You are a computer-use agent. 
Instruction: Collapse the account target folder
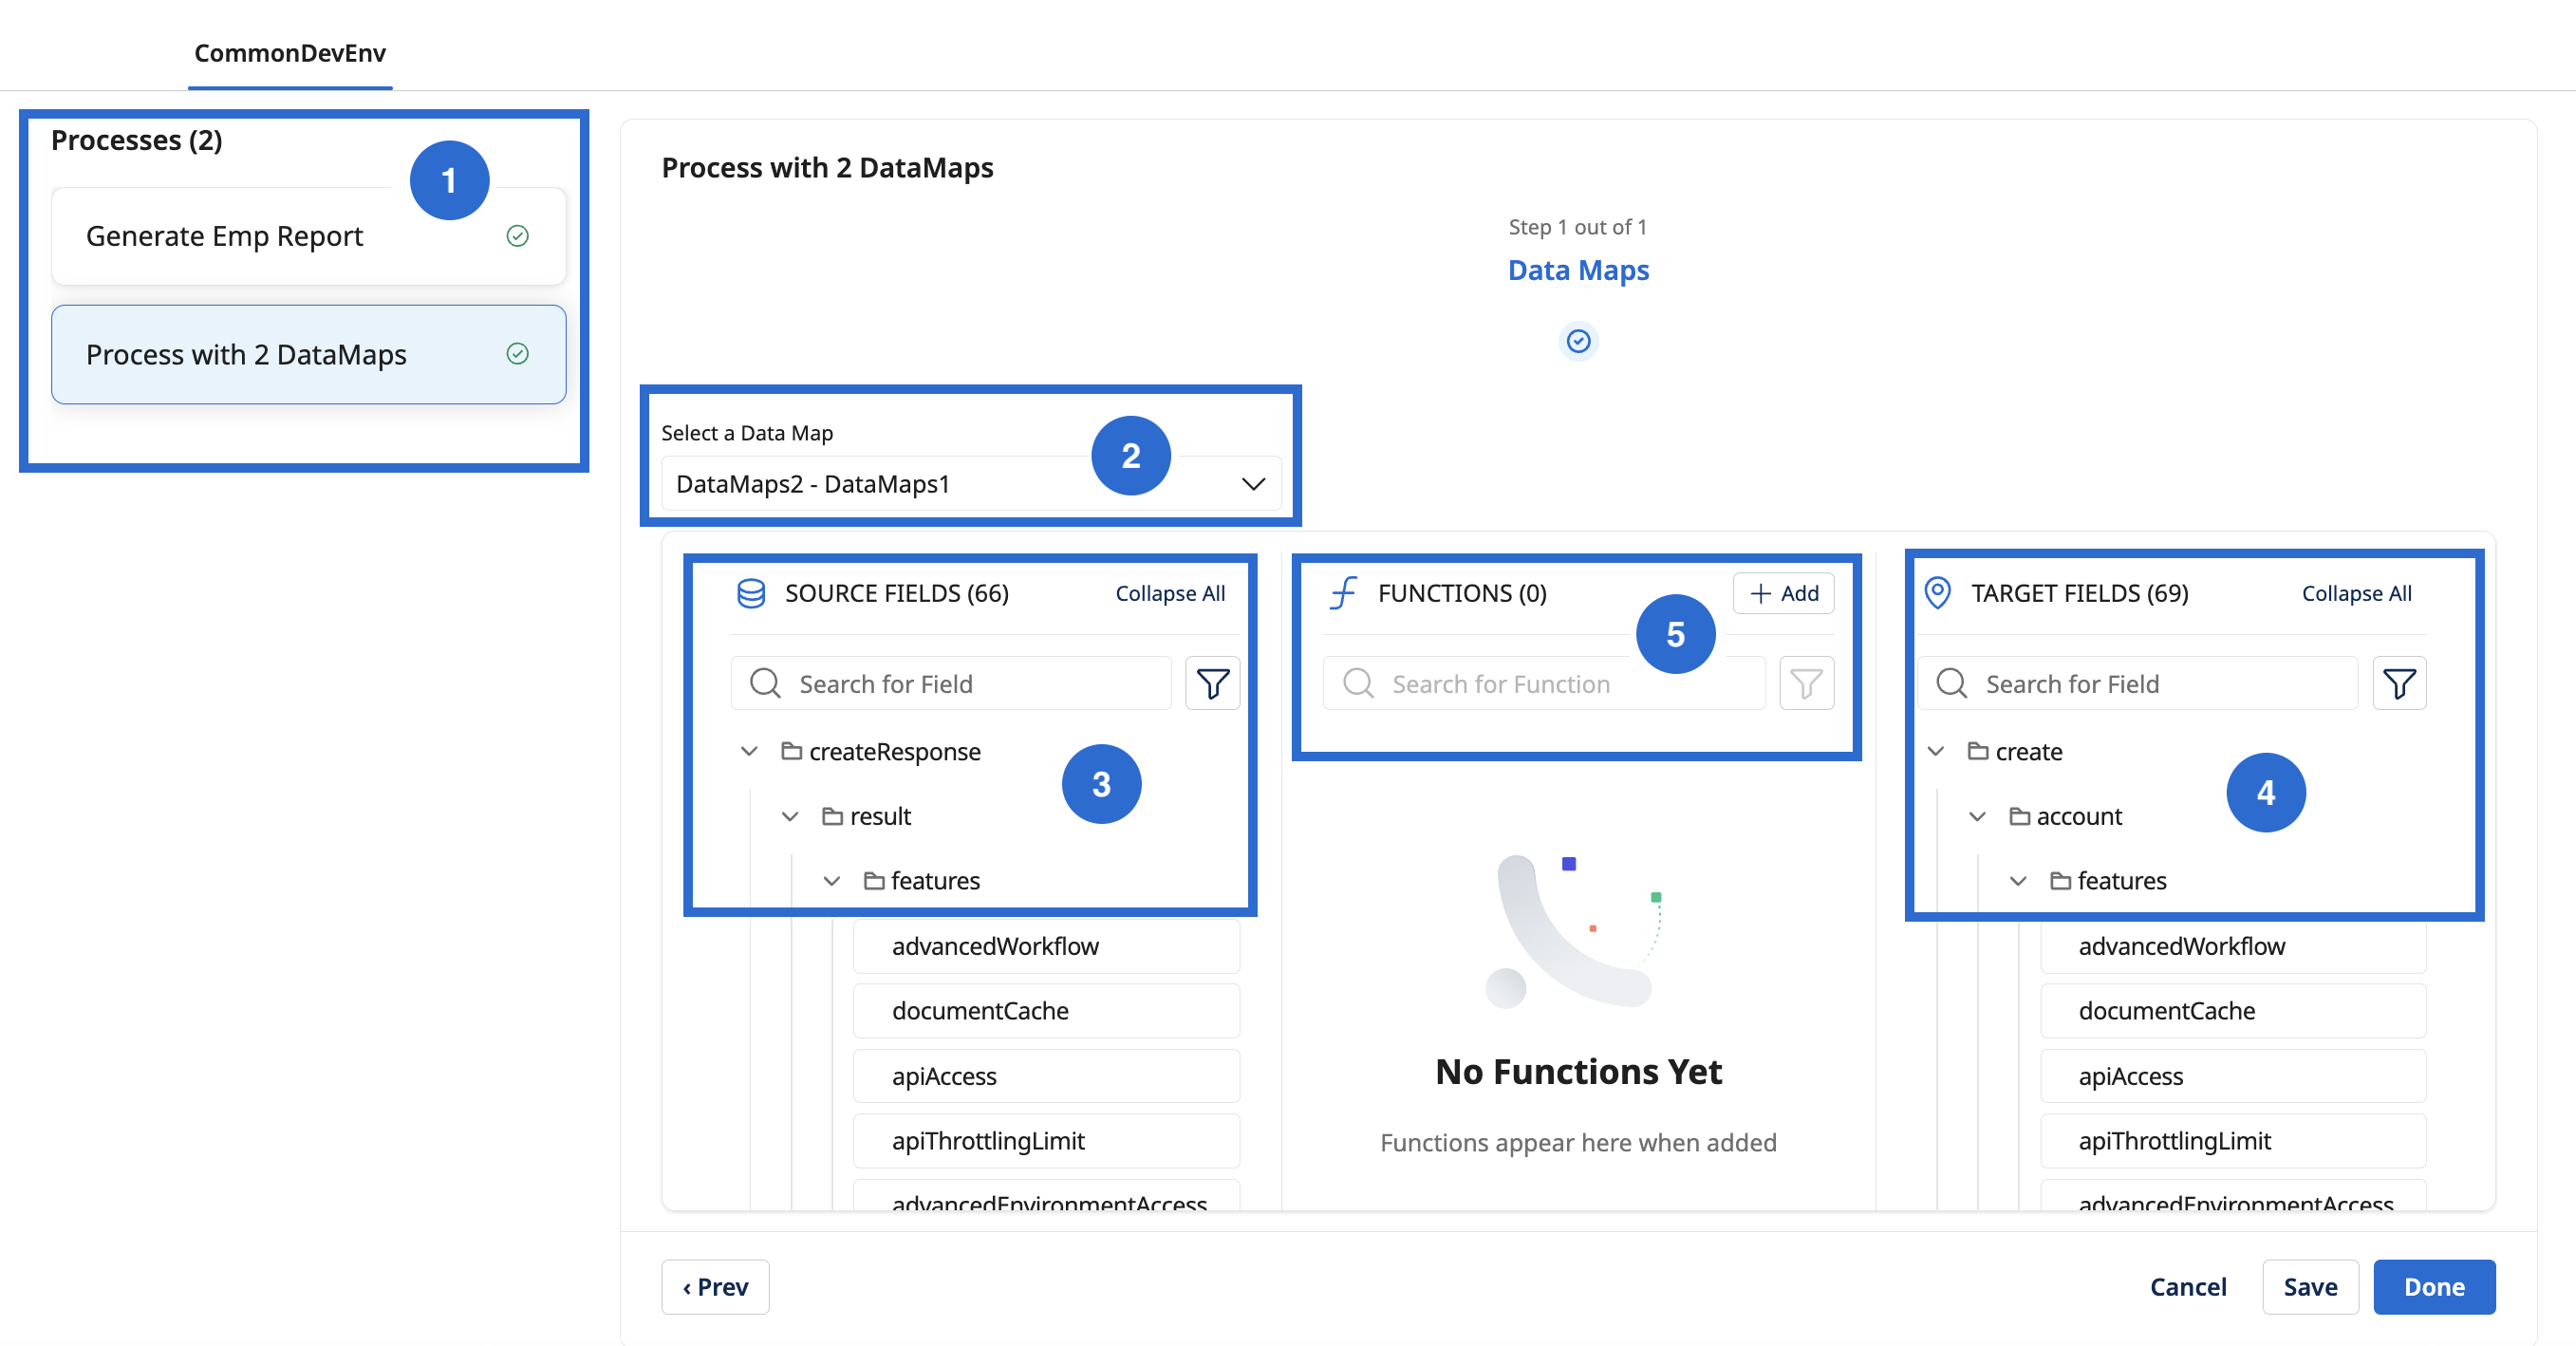pos(1977,816)
